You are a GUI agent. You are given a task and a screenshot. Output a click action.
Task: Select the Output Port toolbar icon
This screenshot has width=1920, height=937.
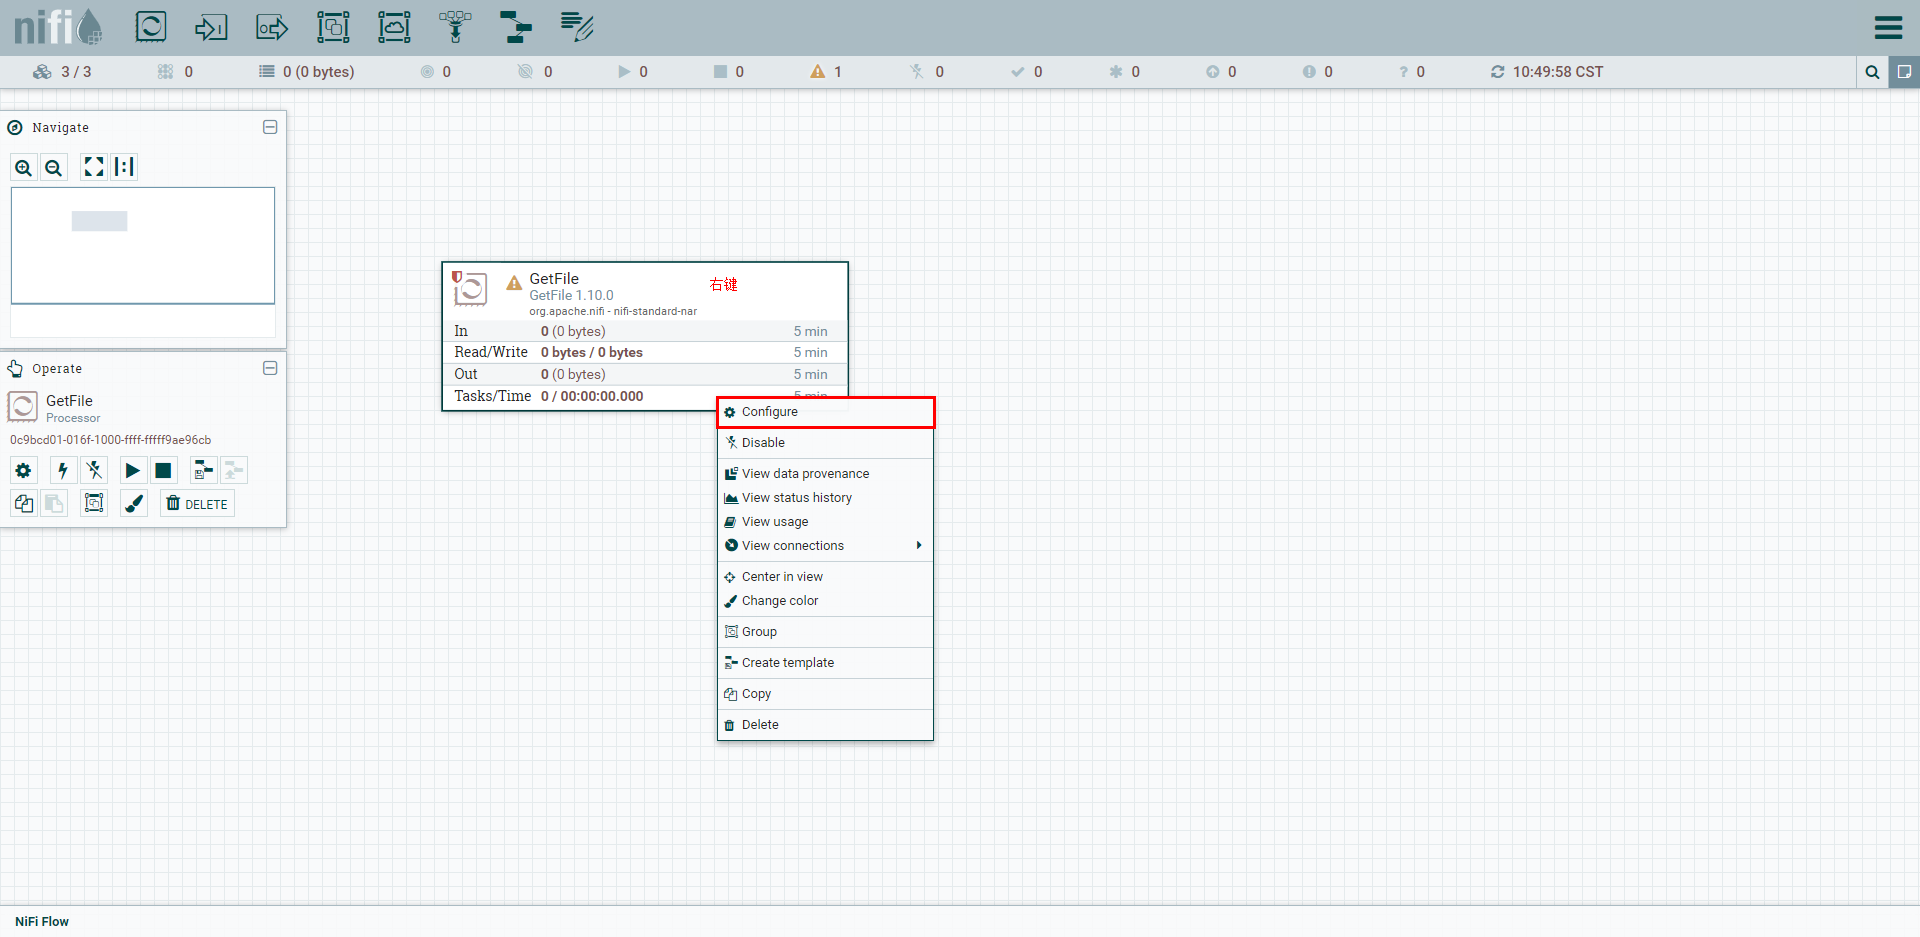272,26
